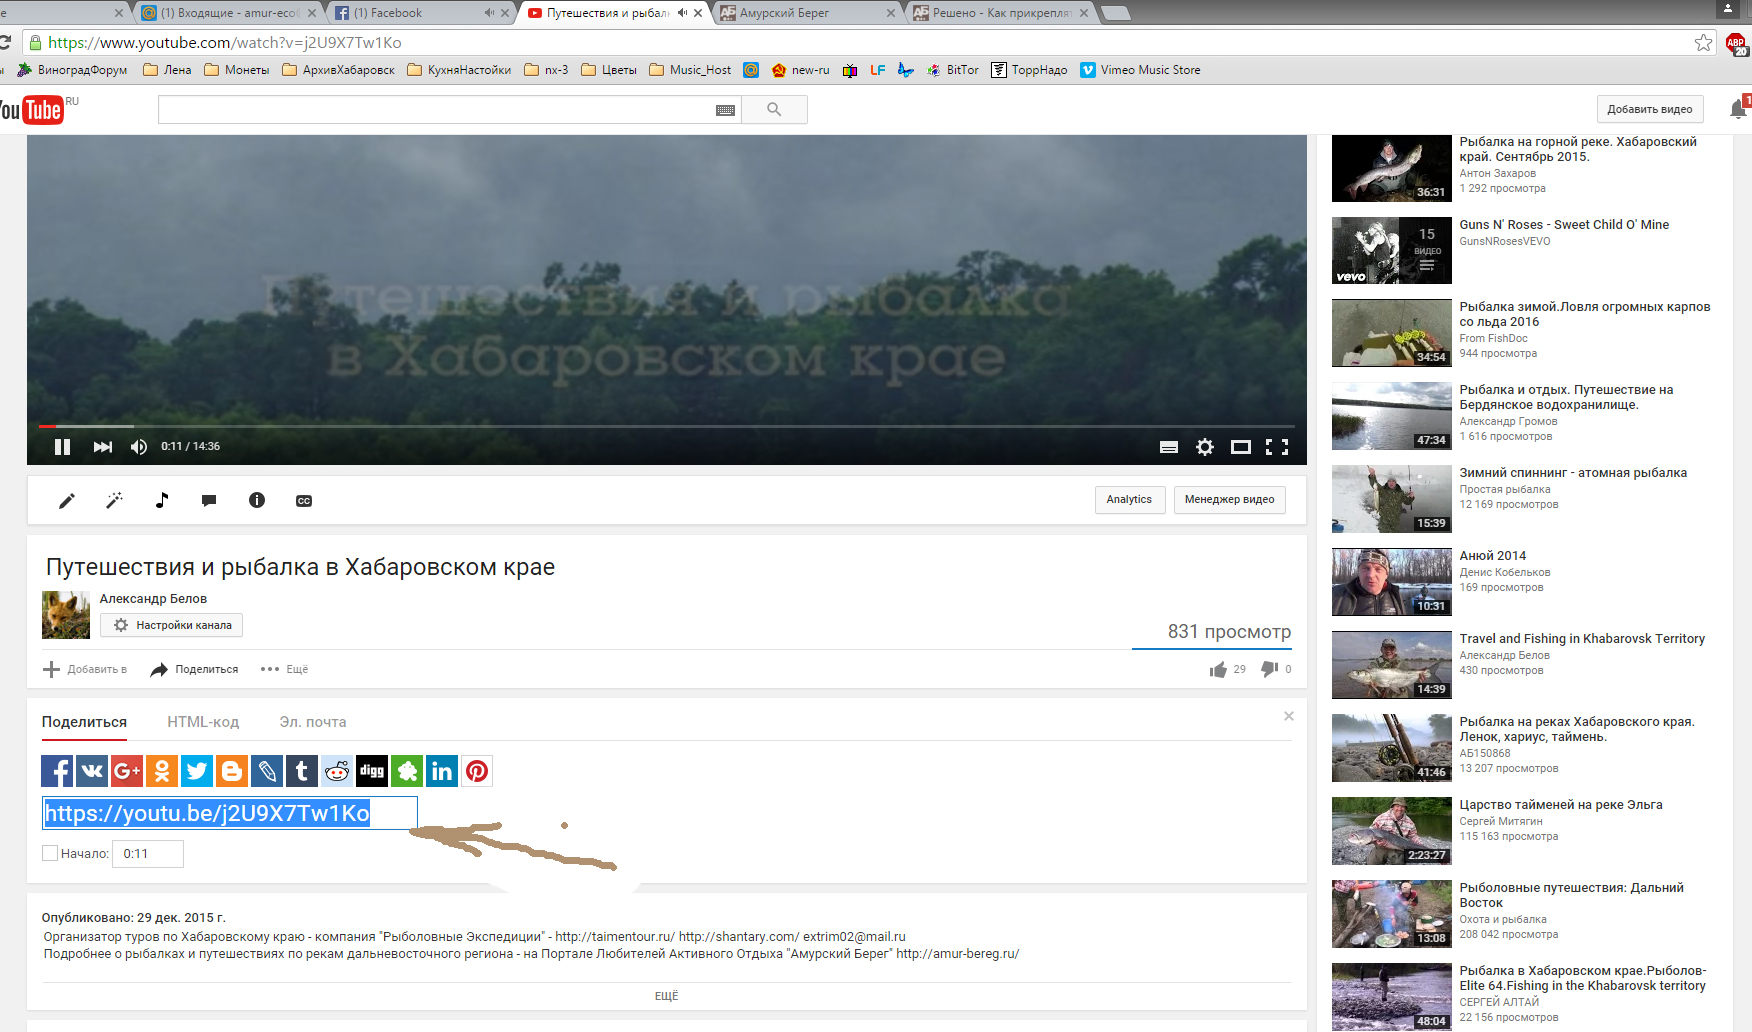Click the start time 0:11 field
Image resolution: width=1752 pixels, height=1032 pixels.
148,854
